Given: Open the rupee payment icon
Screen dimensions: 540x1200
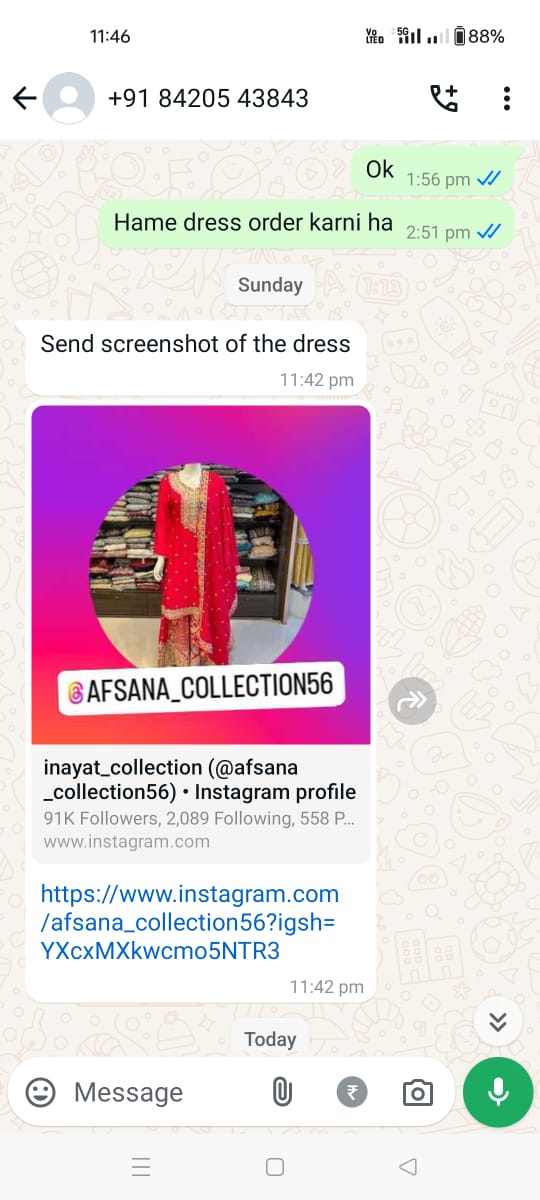Looking at the screenshot, I should [351, 1092].
